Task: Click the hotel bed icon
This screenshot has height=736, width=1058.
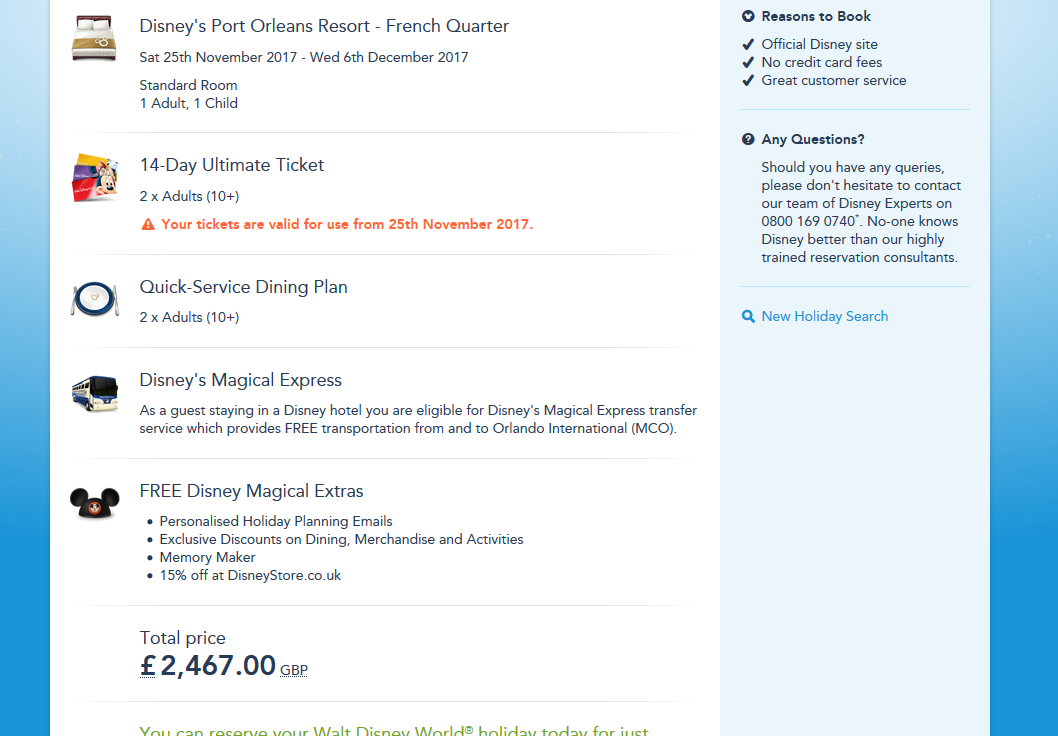Action: [95, 39]
